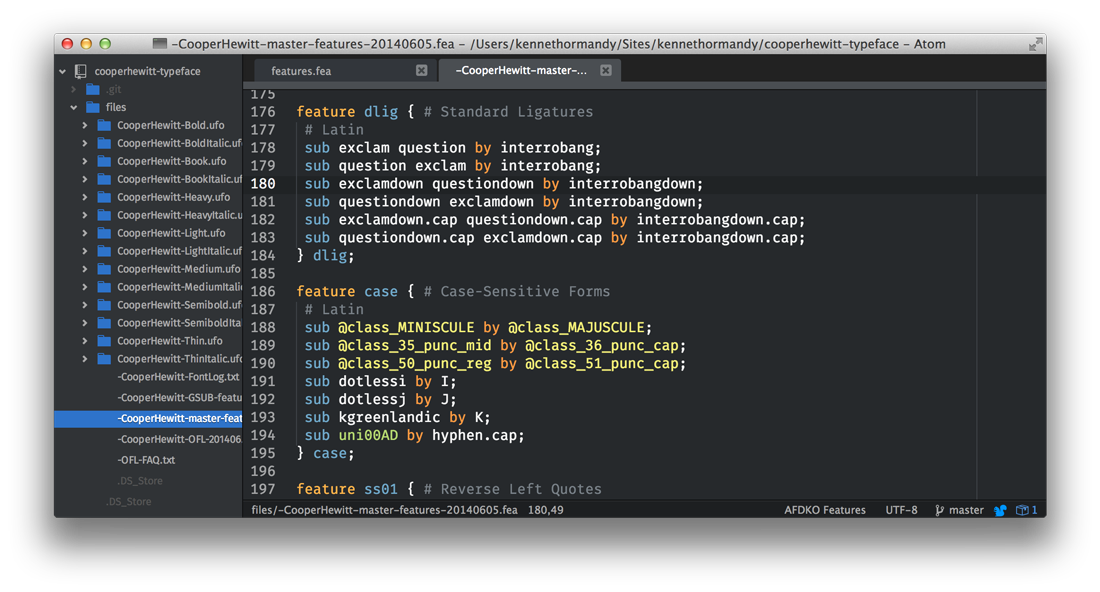Click '@class_MAJUSCULE' on line 188
Screen dimensions: 1100x592
click(x=576, y=328)
